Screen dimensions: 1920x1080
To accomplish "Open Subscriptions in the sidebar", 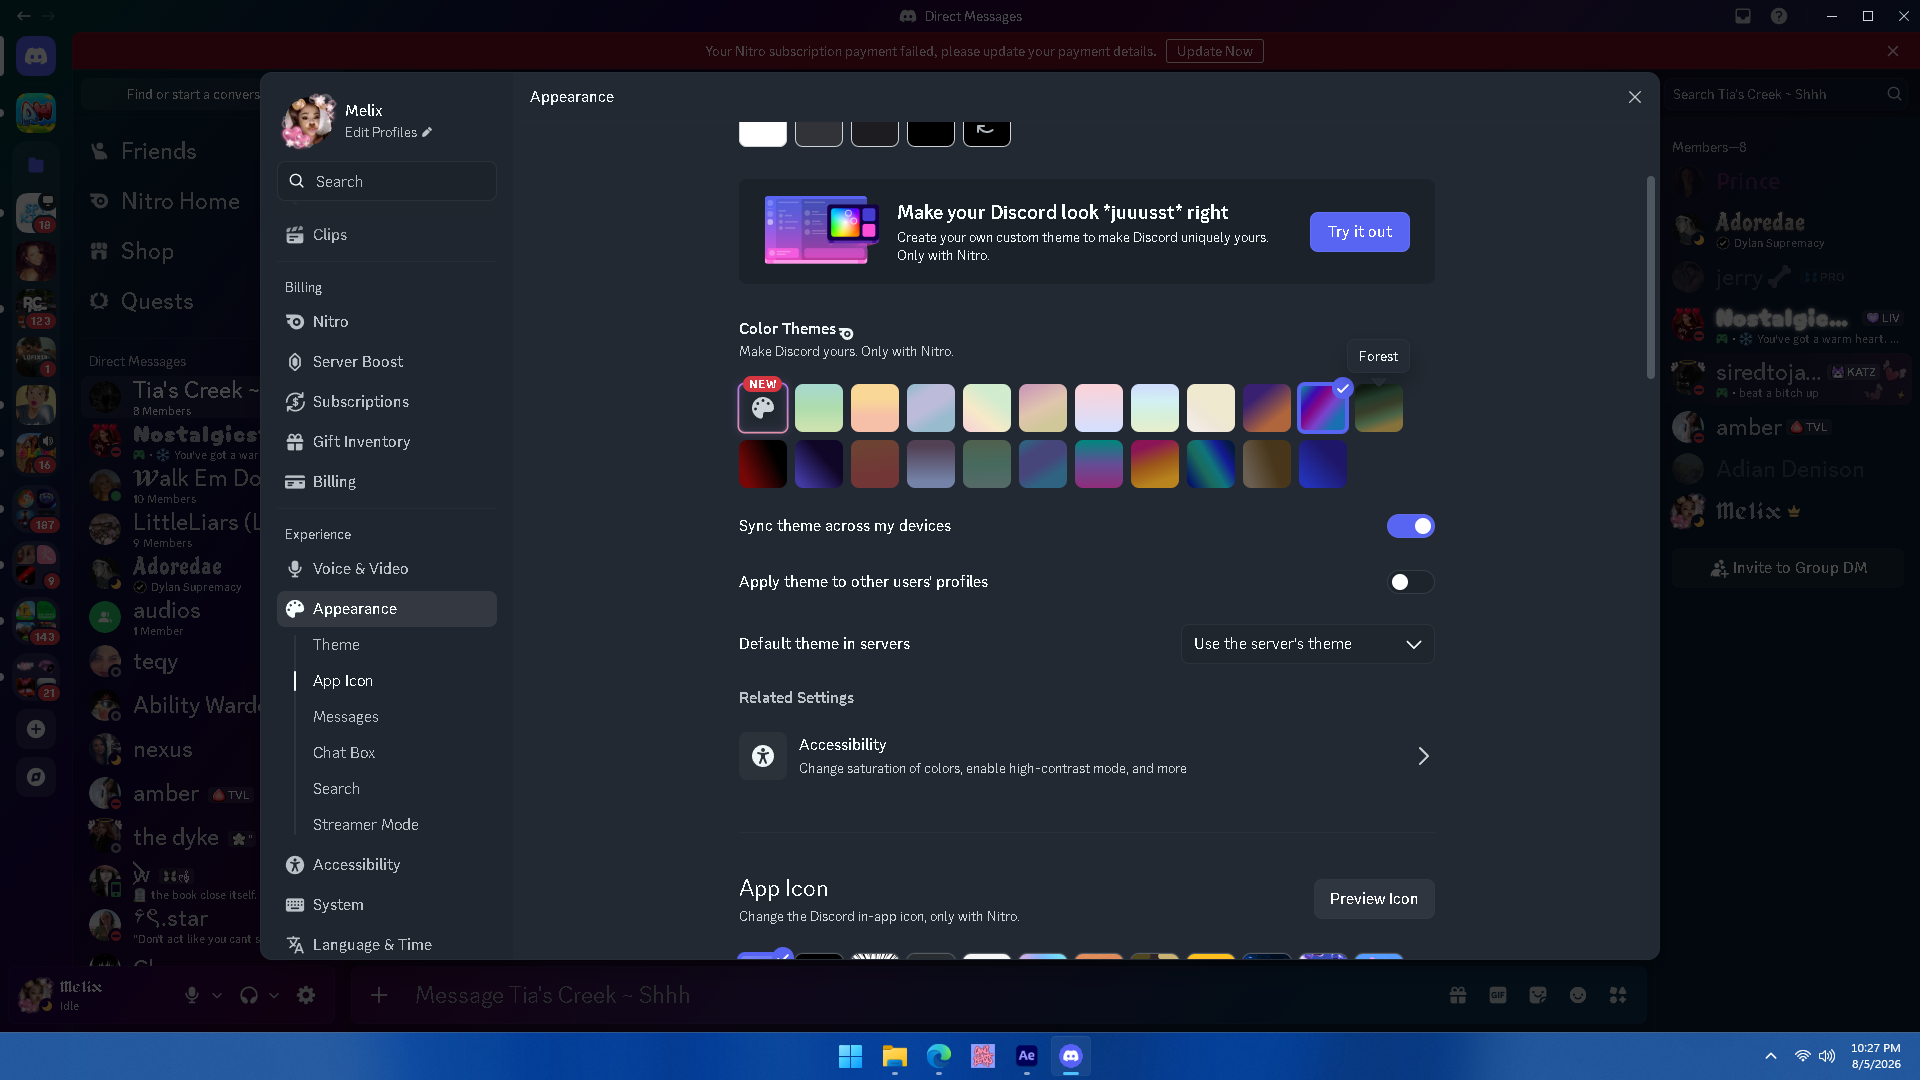I will pos(387,402).
